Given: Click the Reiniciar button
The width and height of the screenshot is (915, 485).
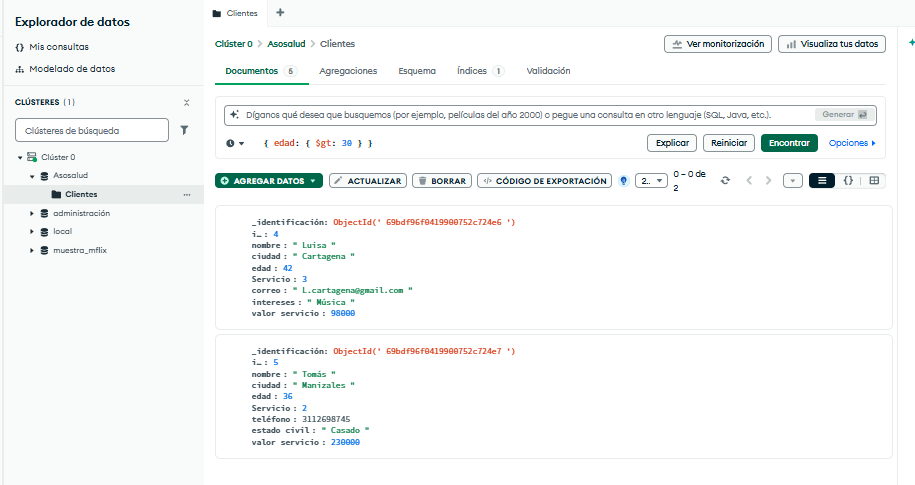Looking at the screenshot, I should [729, 143].
